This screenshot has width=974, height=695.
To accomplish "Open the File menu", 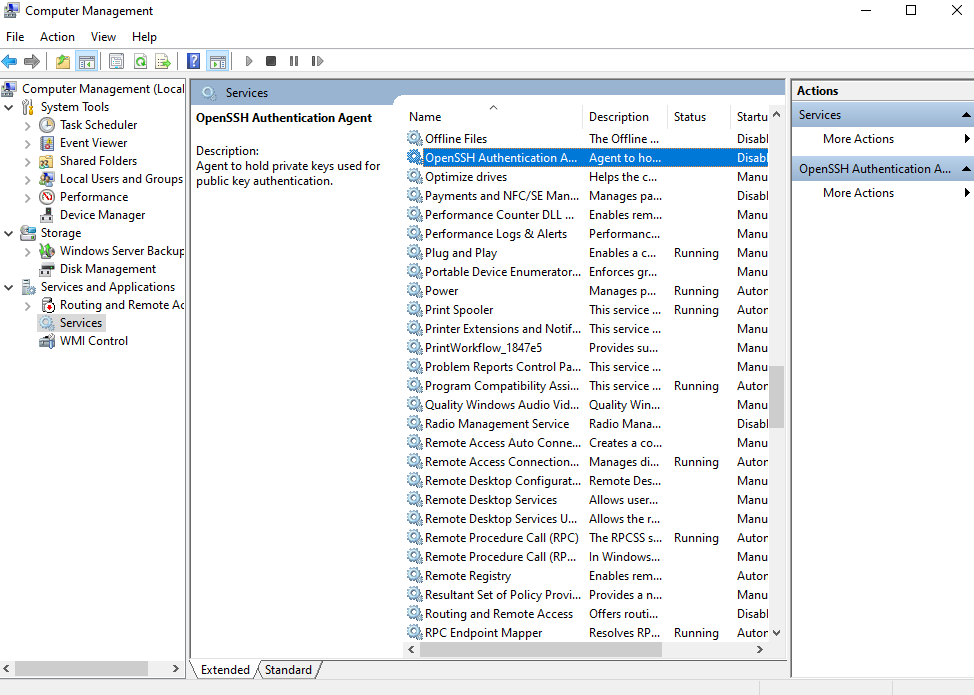I will (15, 37).
